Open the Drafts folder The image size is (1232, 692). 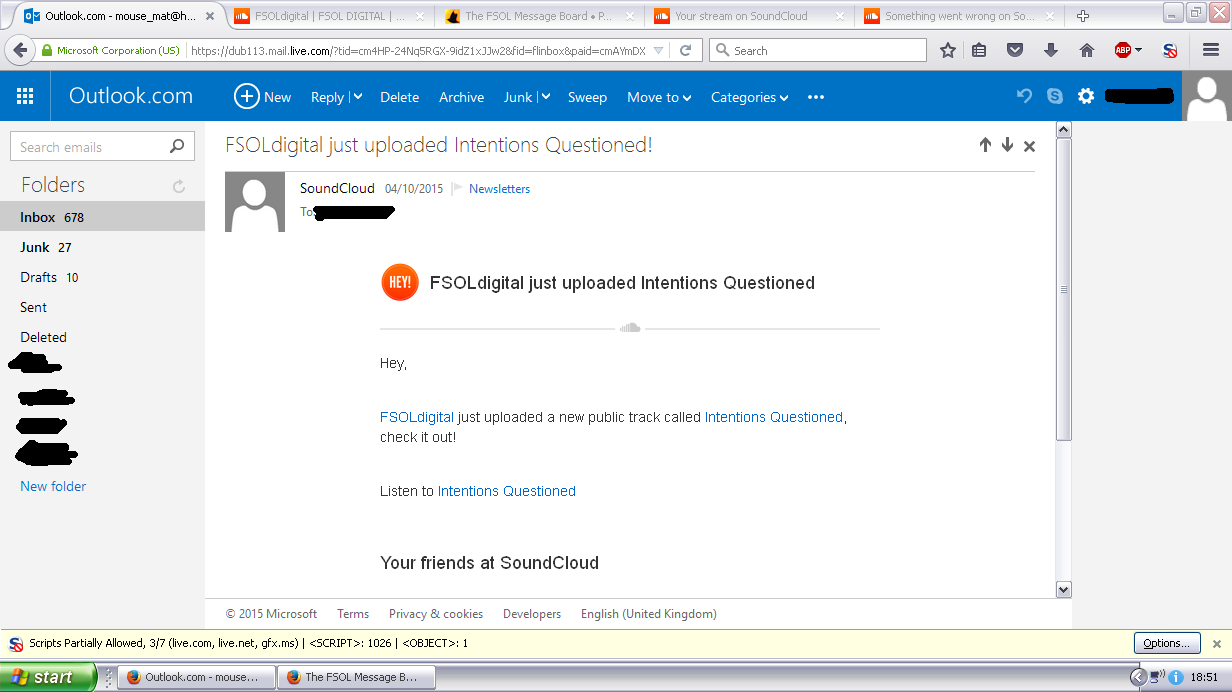(x=102, y=277)
